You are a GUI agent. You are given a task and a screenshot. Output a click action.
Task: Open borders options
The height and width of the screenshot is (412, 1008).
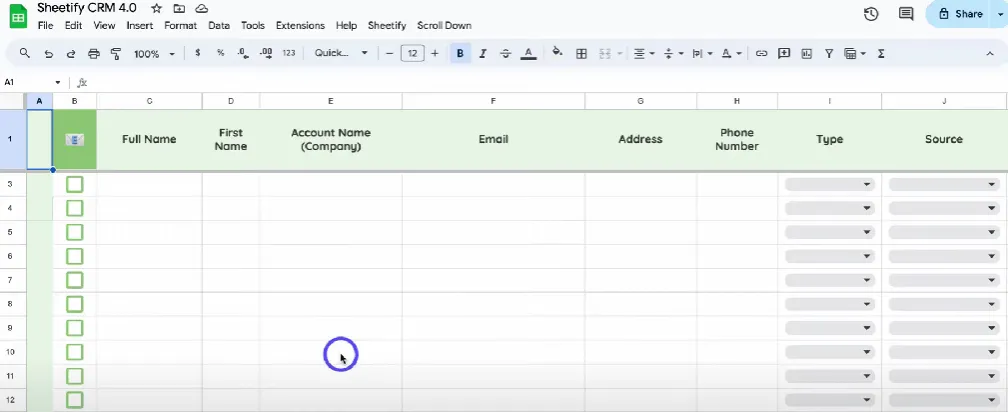coord(581,53)
